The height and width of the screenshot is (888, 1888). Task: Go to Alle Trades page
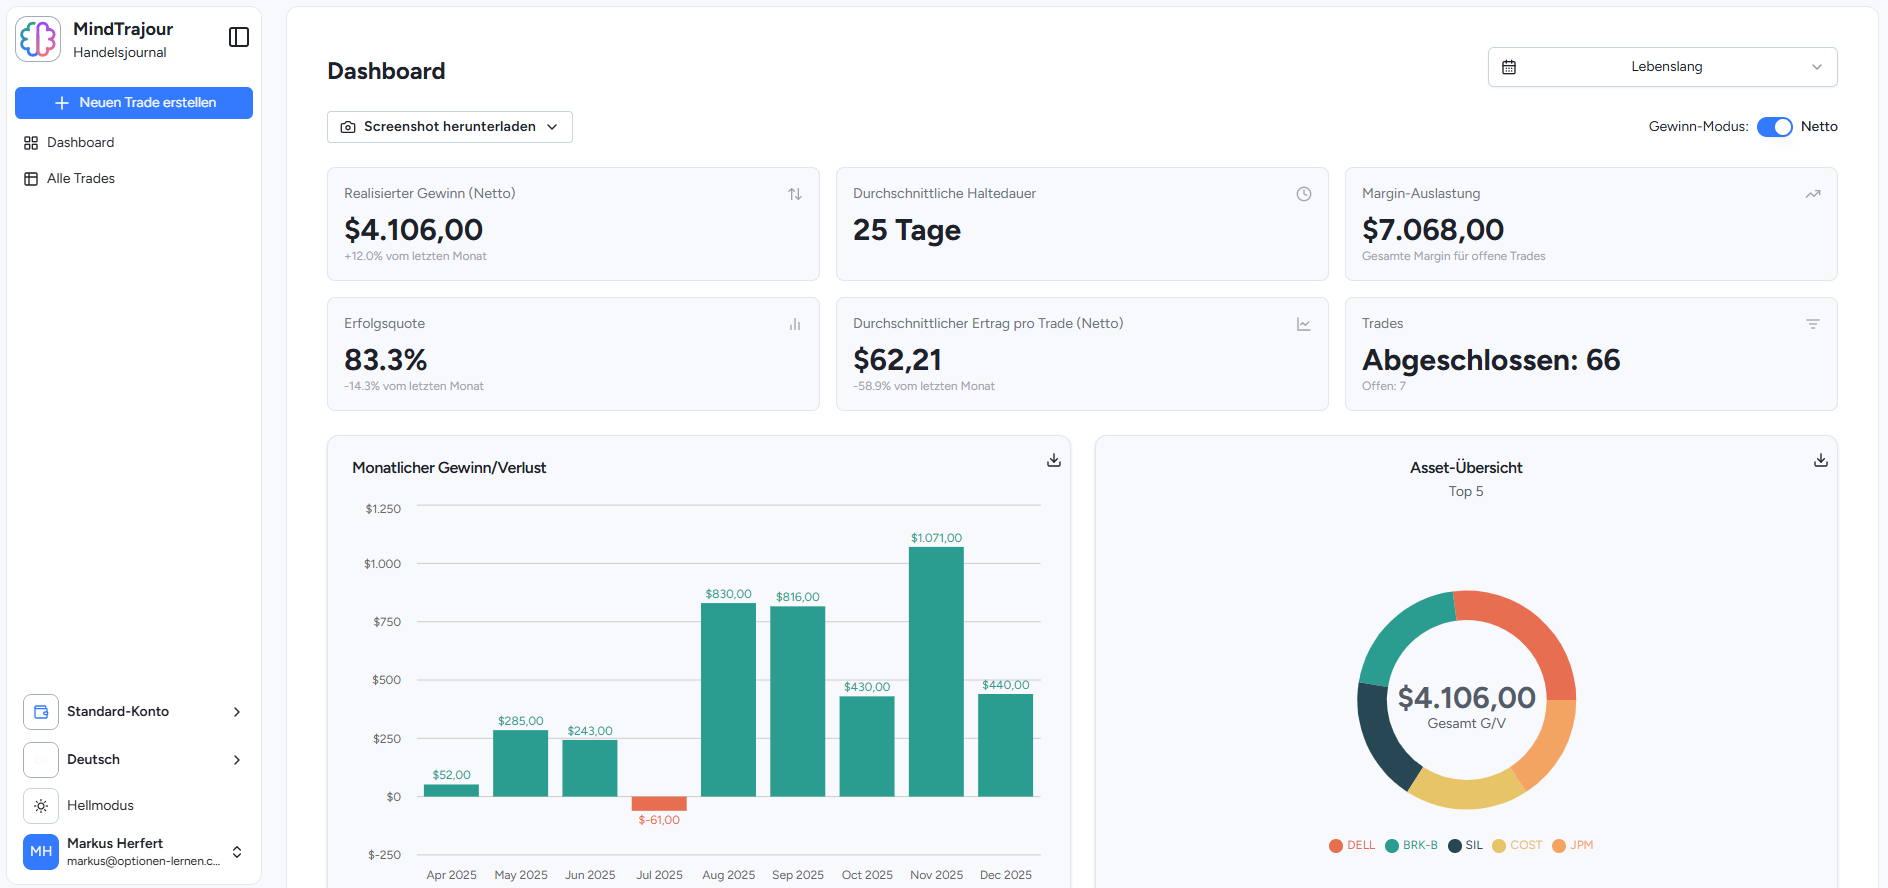coord(80,179)
